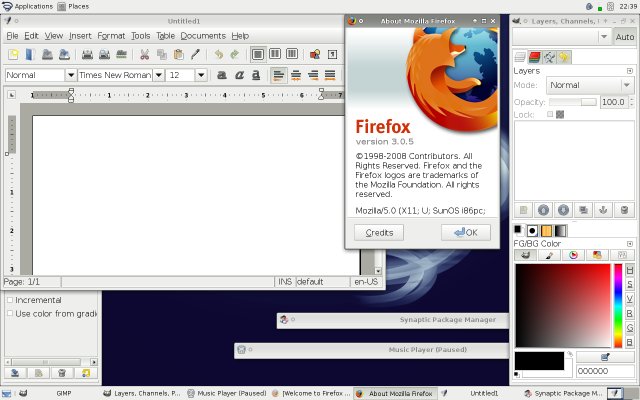Apply bold formatting in AbiWord
The image size is (640, 400).
[x=222, y=75]
